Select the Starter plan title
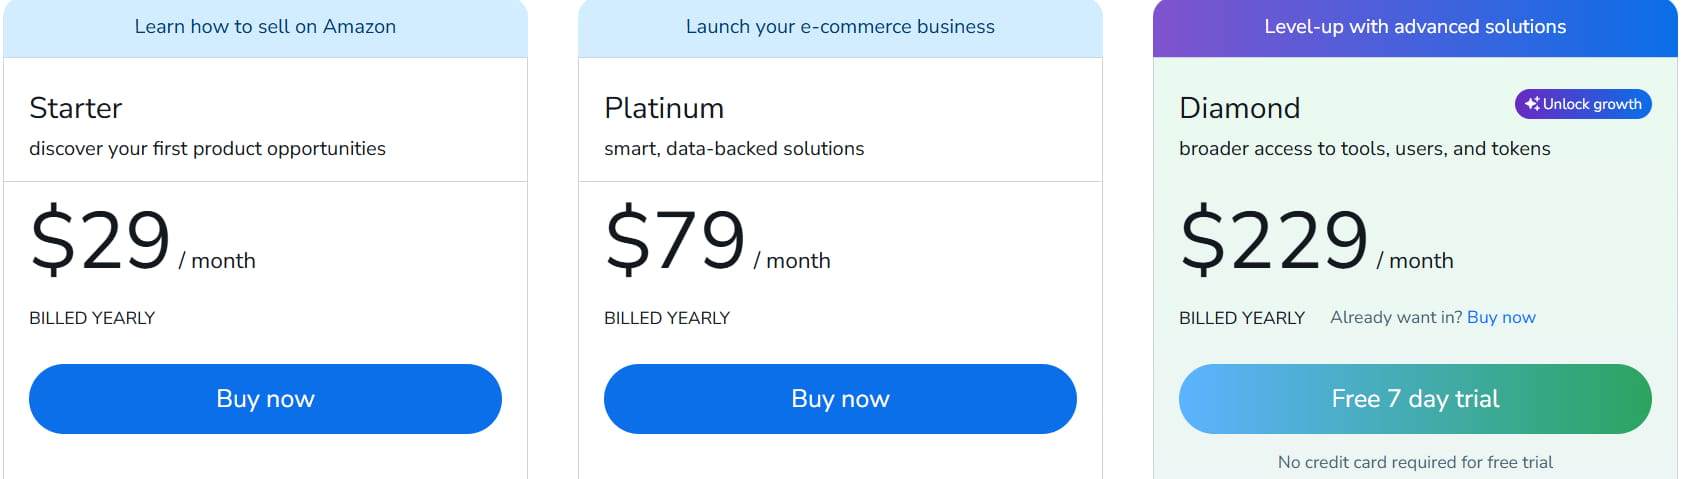Screen dimensions: 1685x479 tap(76, 108)
